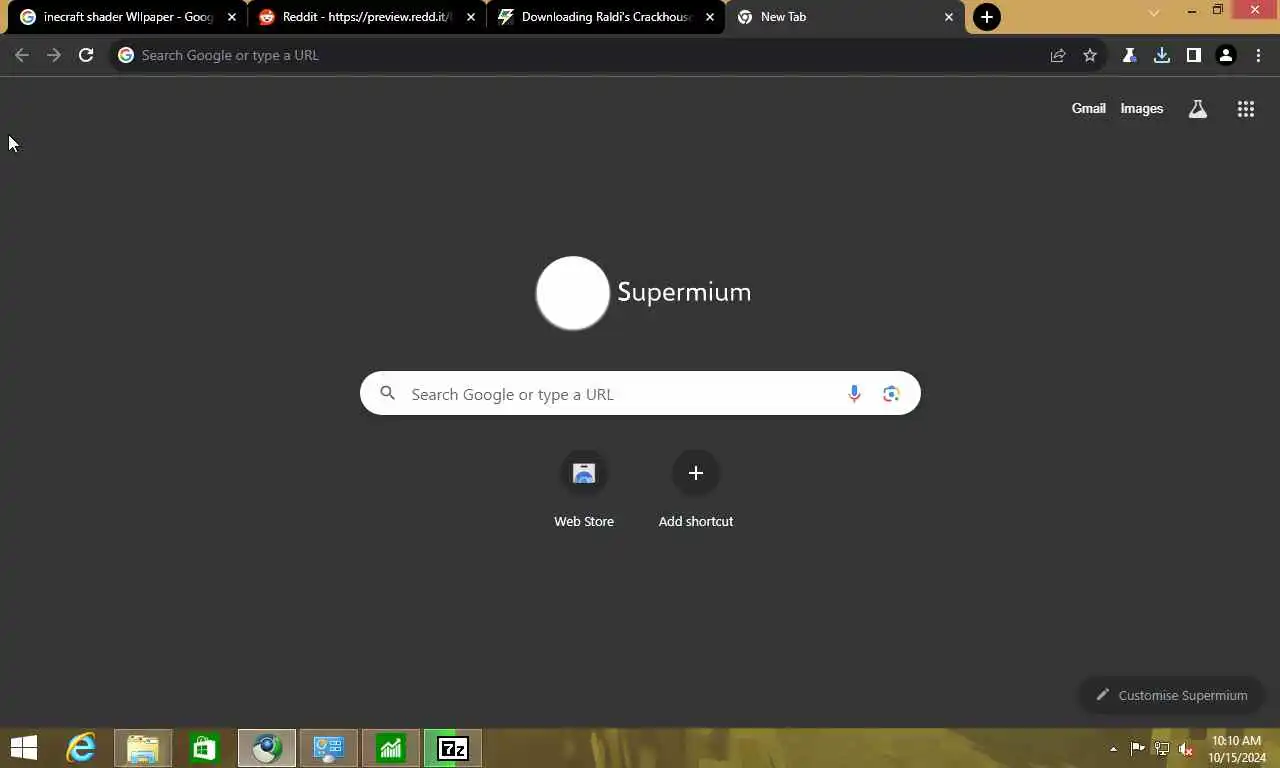Share this page using the share icon
1280x768 pixels.
point(1058,56)
